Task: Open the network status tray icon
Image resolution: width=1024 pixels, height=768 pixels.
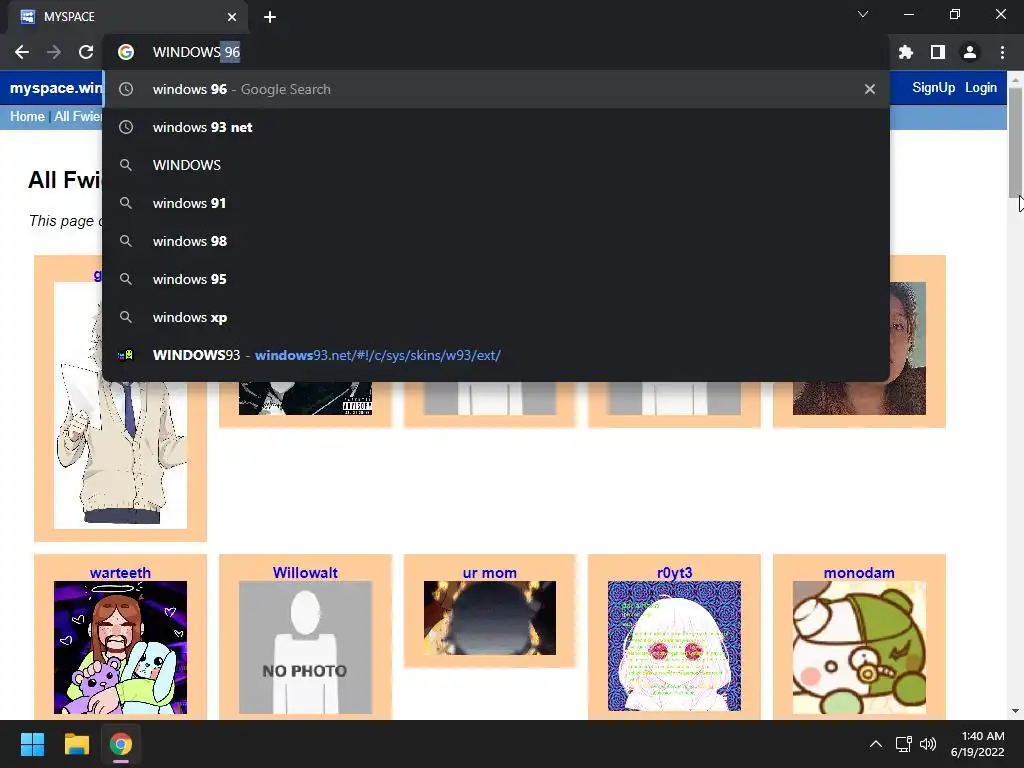Action: [903, 744]
